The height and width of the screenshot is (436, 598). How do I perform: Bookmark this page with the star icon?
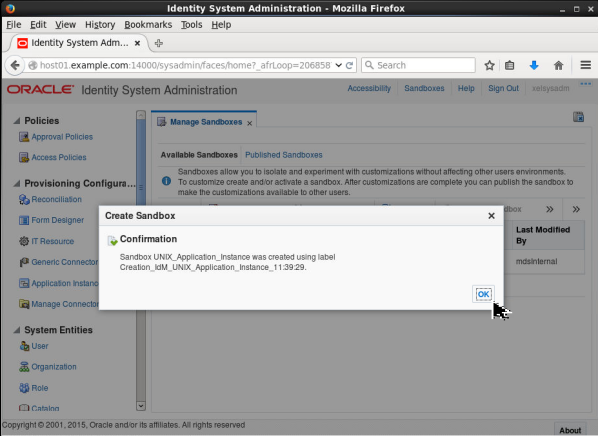[x=489, y=65]
